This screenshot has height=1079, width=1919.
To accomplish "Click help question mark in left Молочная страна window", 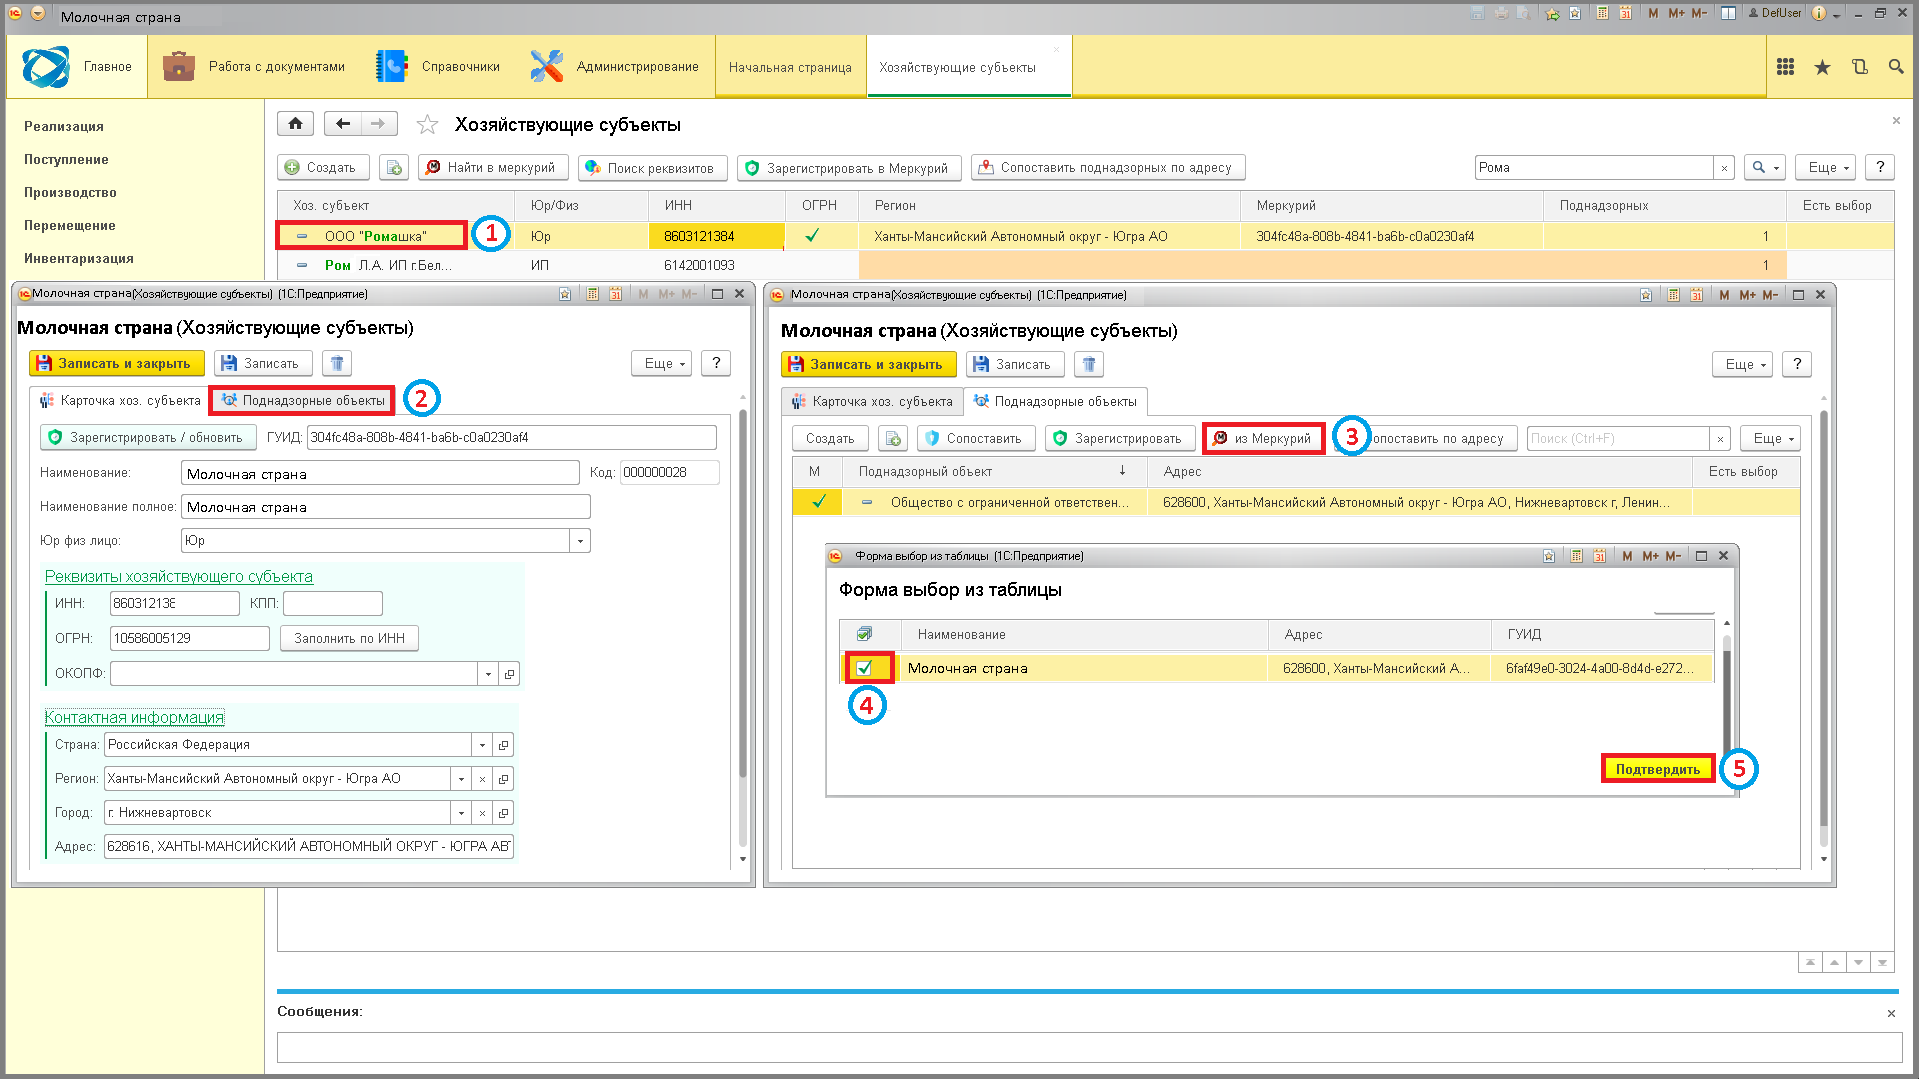I will pos(716,364).
